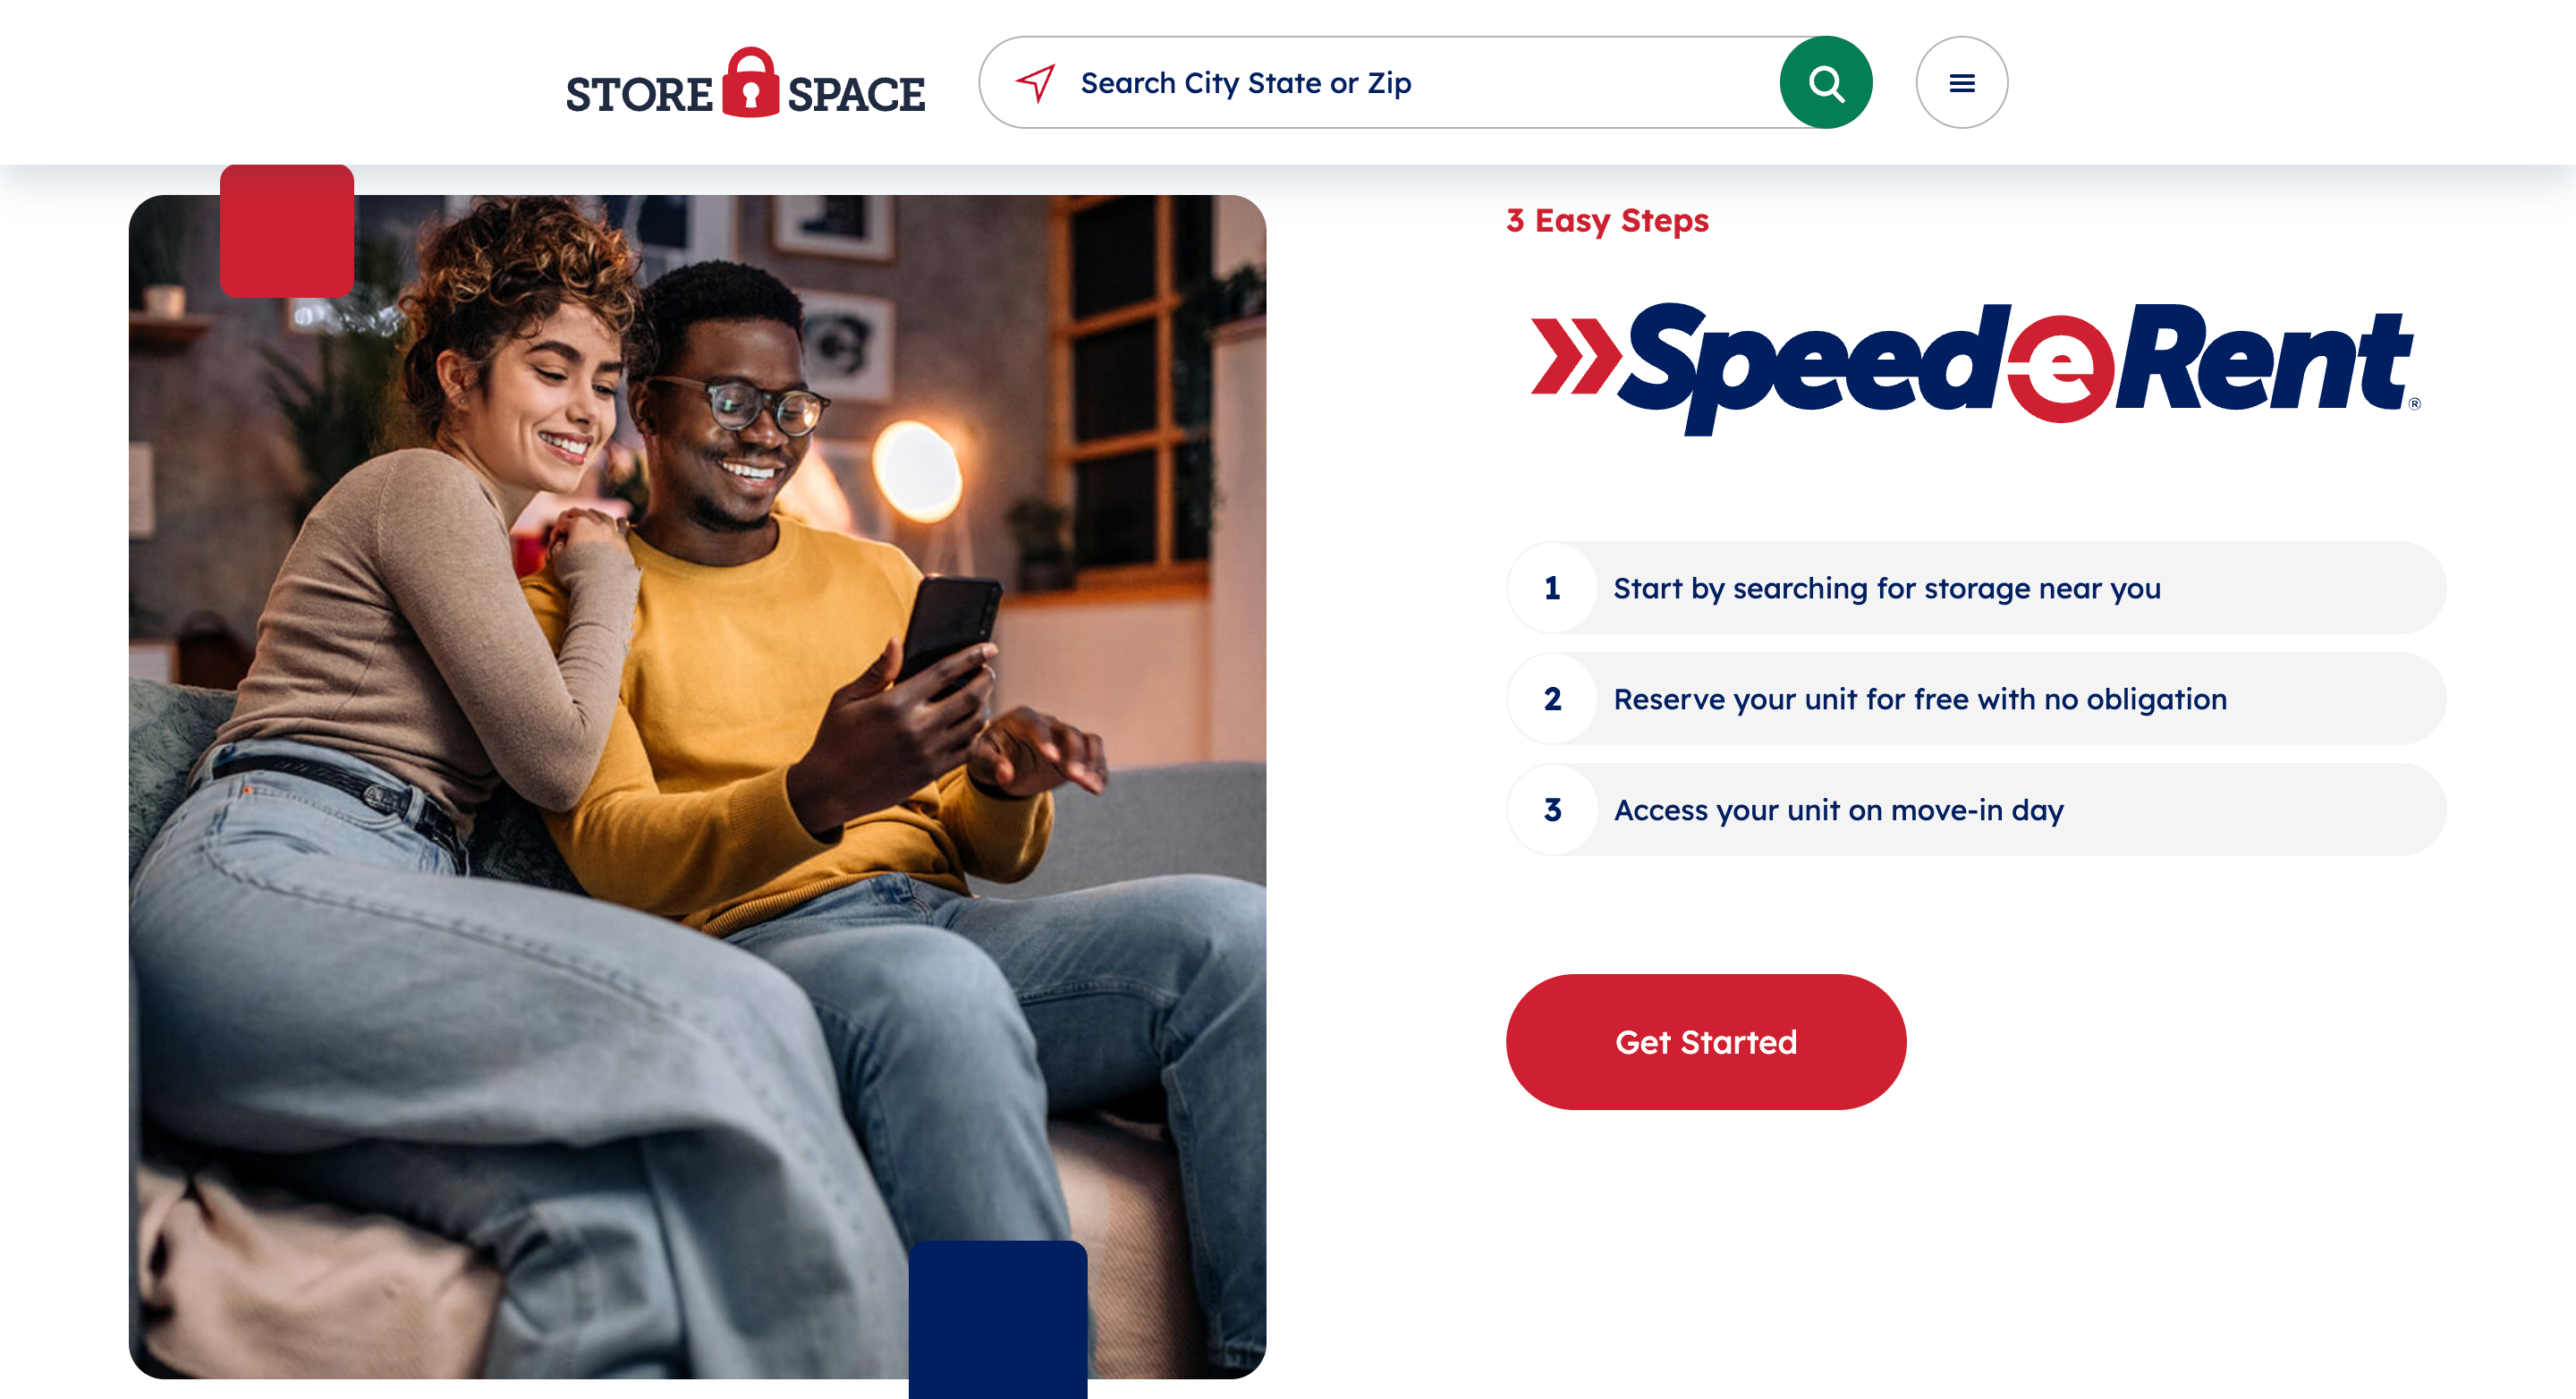Click the Store Space logo

(x=745, y=83)
